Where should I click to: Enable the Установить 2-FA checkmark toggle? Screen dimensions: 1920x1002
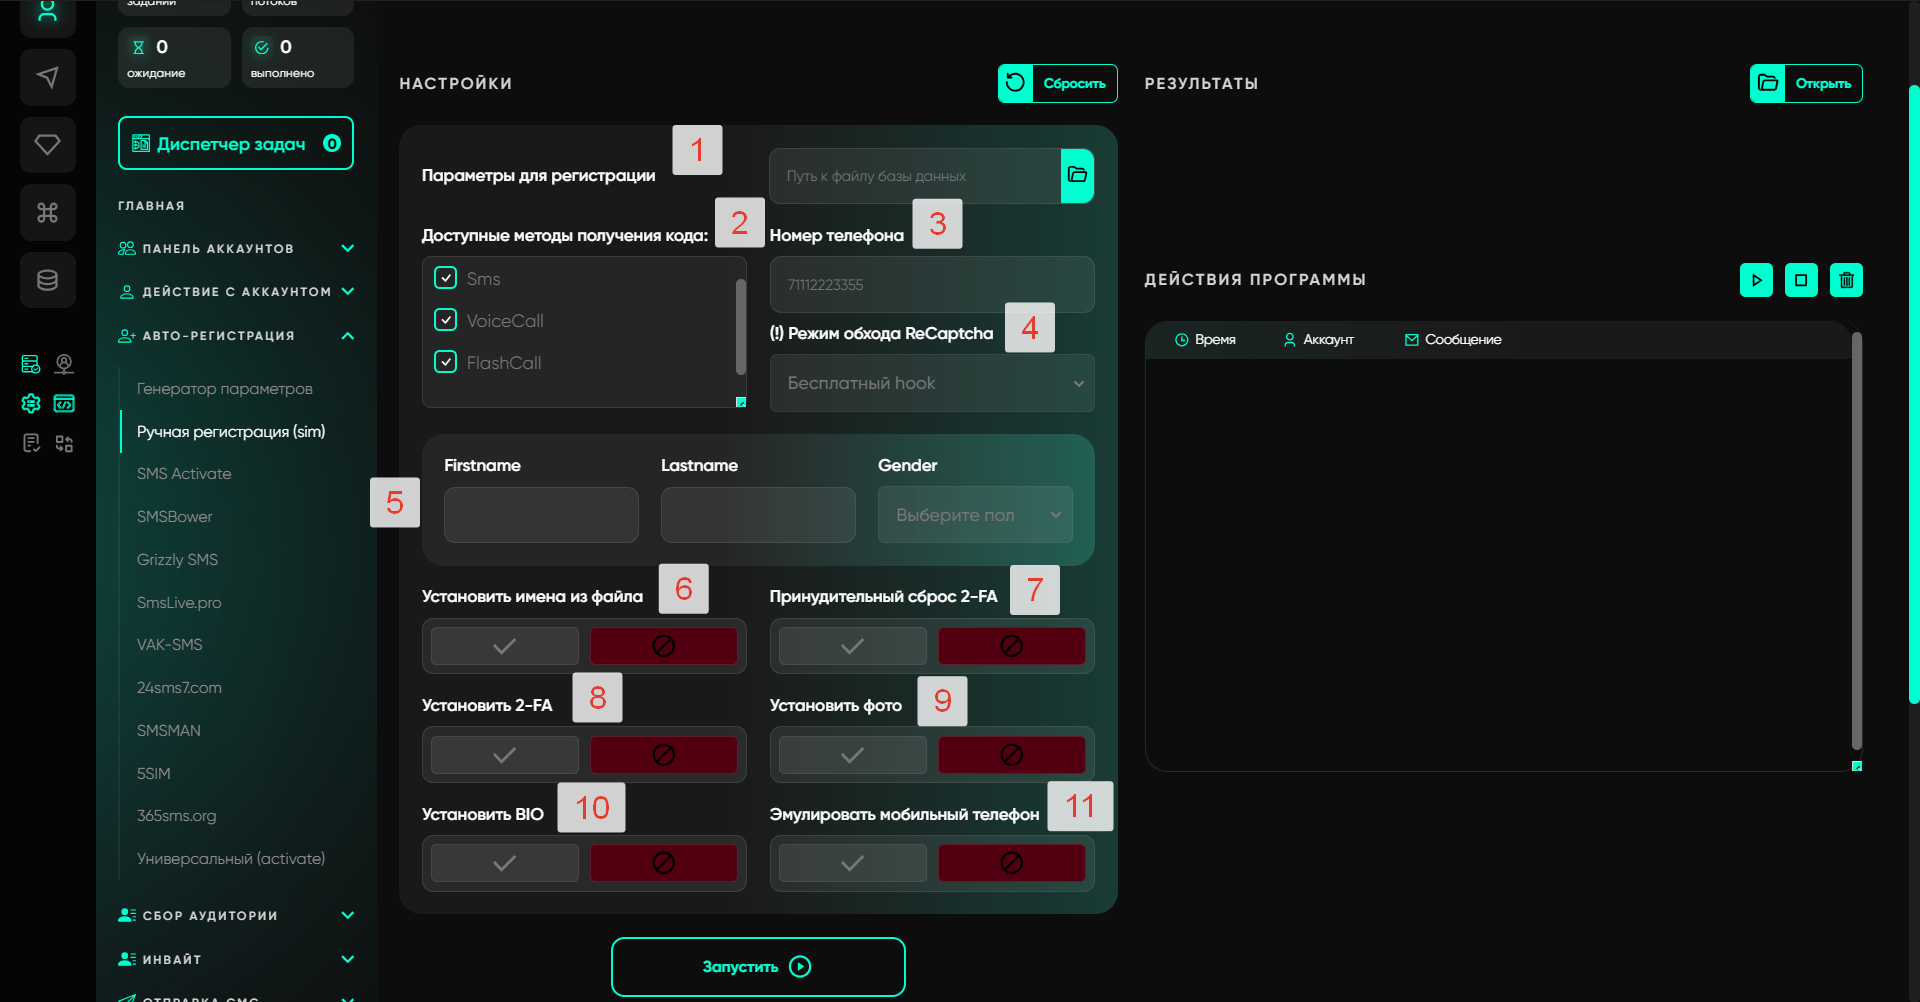(x=505, y=755)
